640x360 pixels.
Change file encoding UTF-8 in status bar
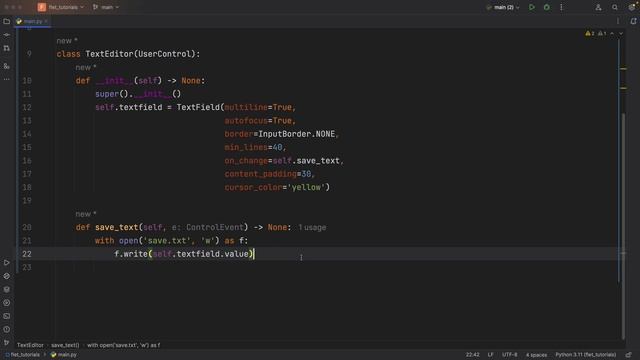coord(509,355)
